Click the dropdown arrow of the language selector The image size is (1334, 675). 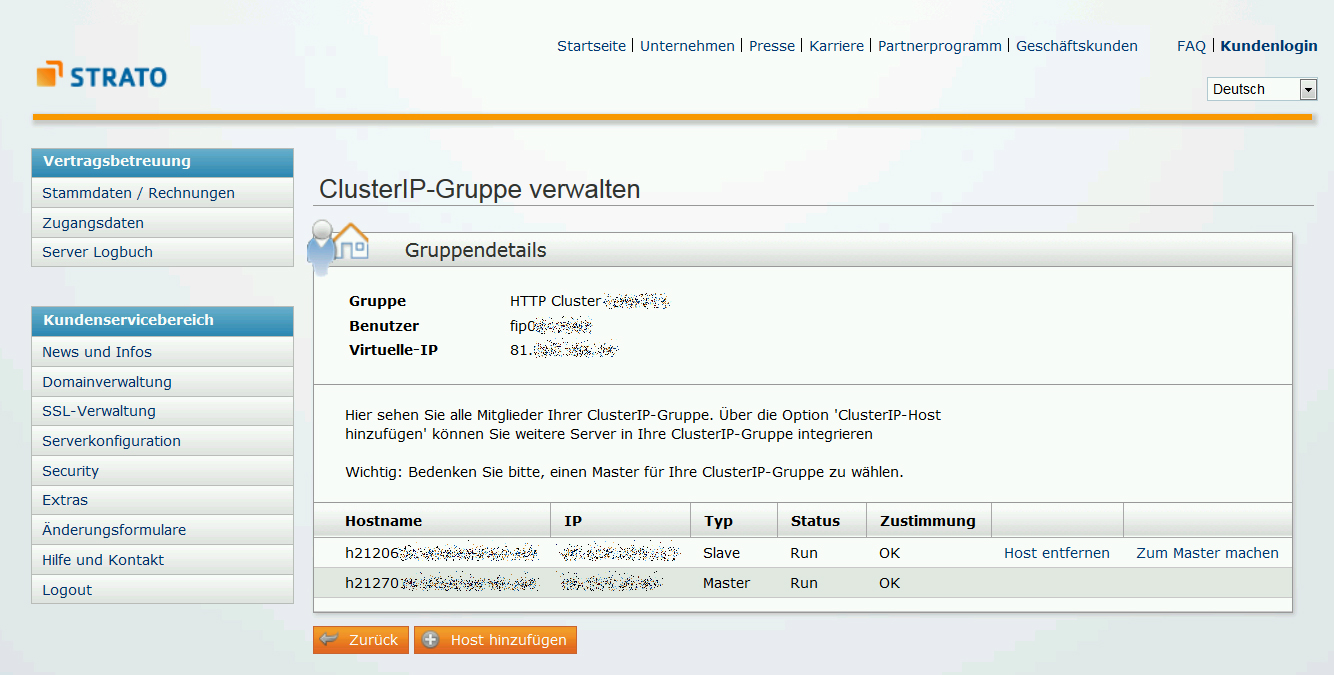pyautogui.click(x=1308, y=89)
